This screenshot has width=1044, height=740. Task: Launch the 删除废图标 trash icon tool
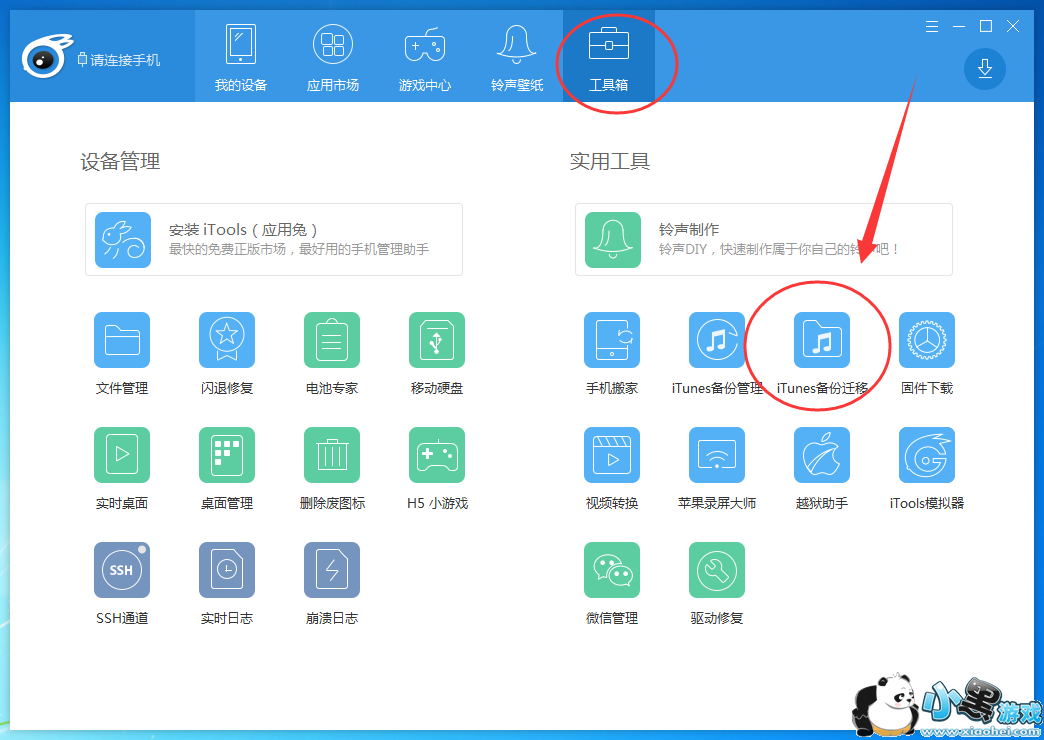click(x=332, y=455)
